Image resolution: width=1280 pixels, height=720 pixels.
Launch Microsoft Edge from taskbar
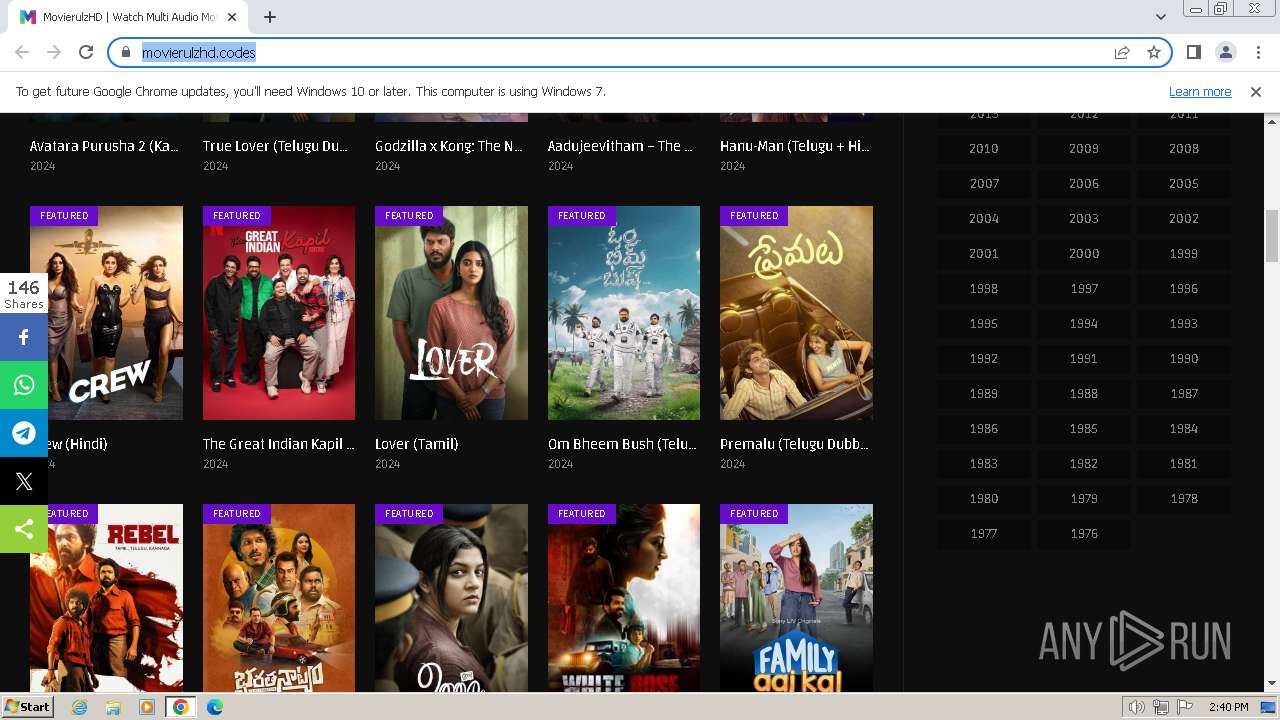[215, 707]
